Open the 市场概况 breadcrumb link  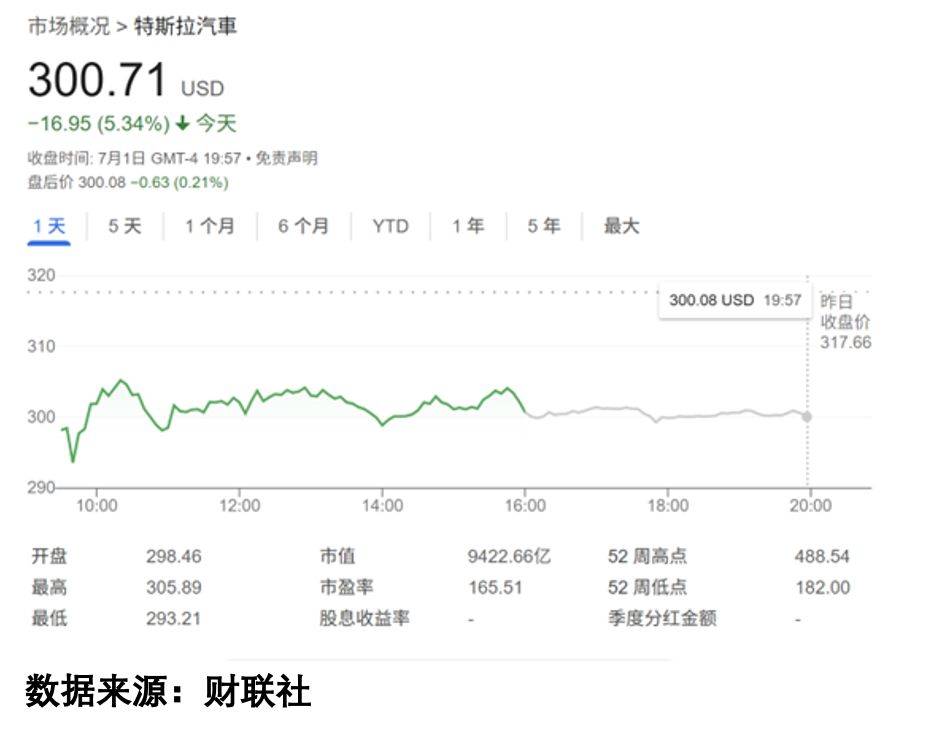[69, 26]
